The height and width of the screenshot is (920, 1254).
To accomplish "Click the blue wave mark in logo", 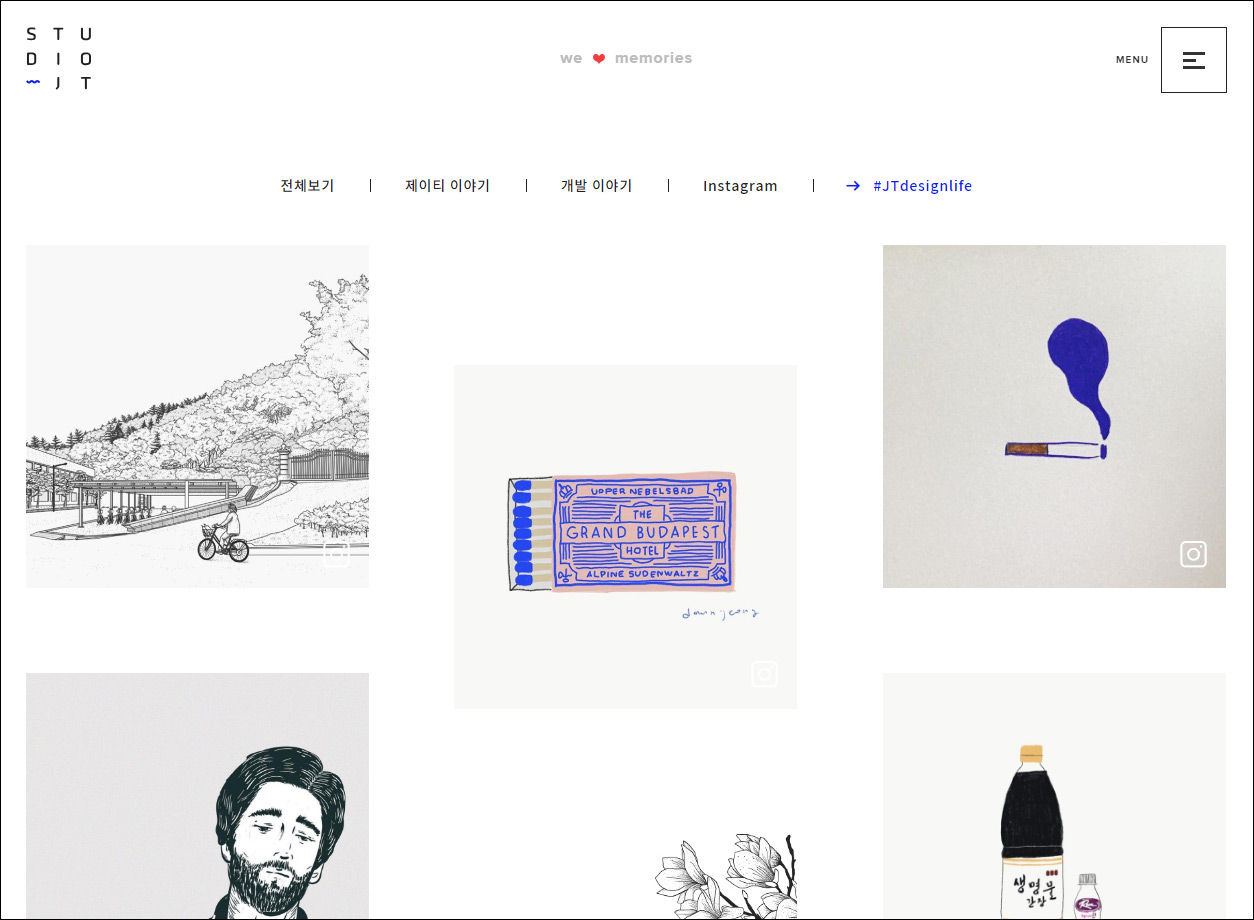I will pos(33,83).
